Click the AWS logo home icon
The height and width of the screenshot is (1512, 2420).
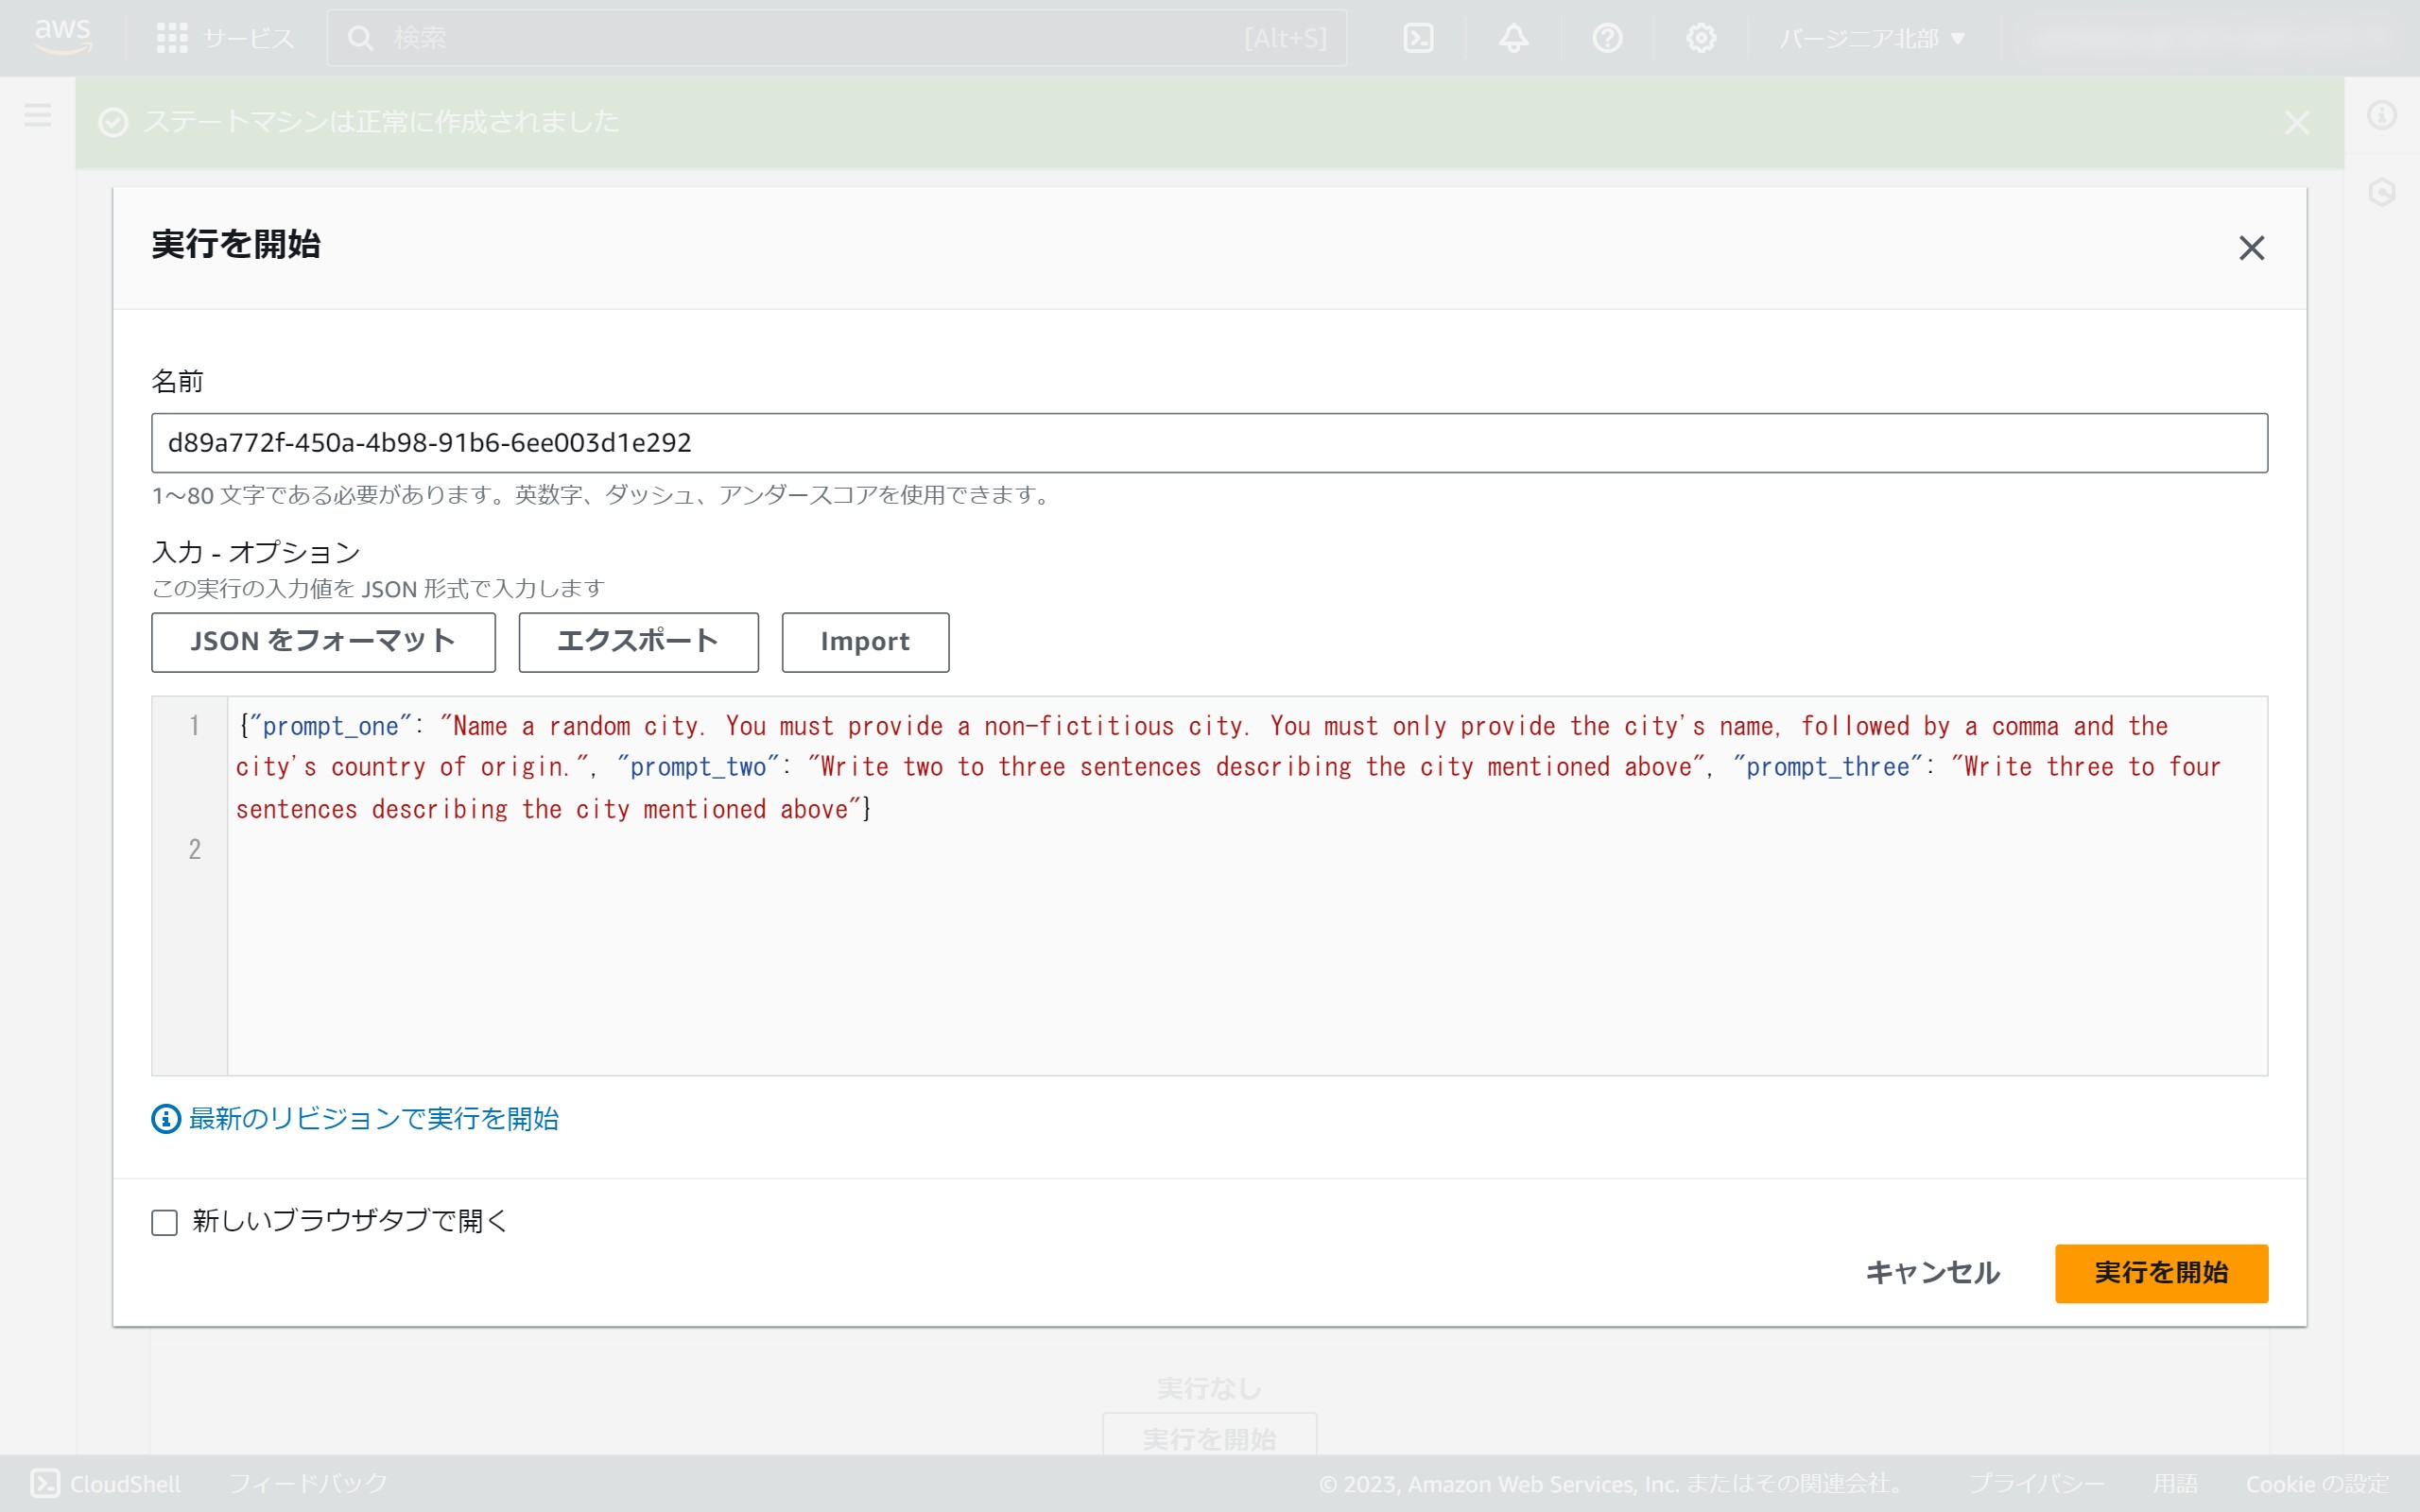point(62,36)
